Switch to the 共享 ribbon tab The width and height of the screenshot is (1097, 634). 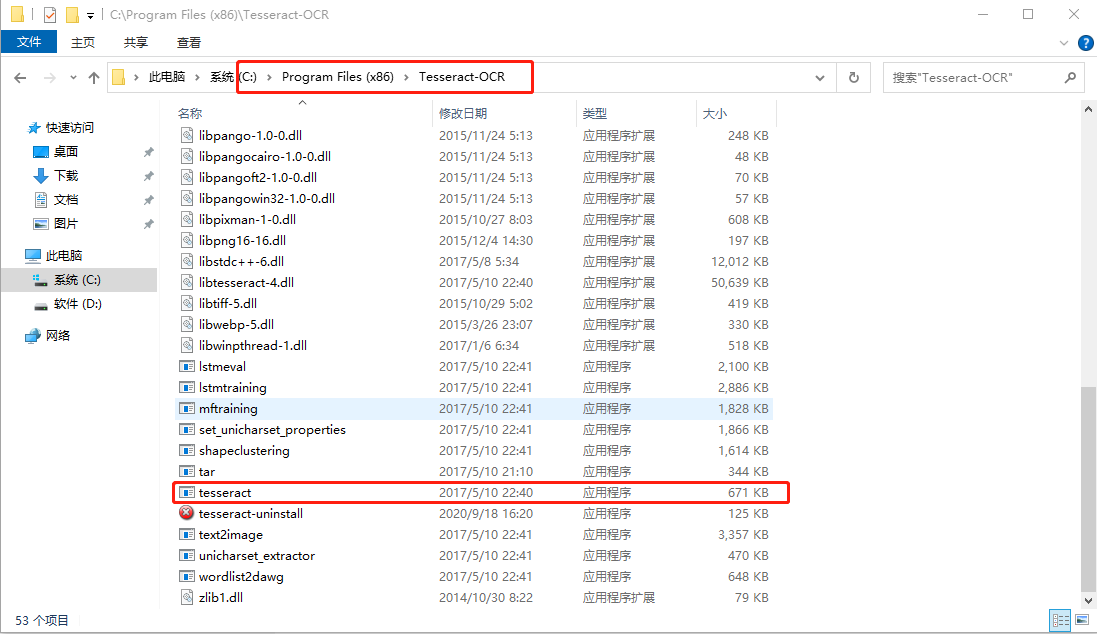[x=136, y=43]
